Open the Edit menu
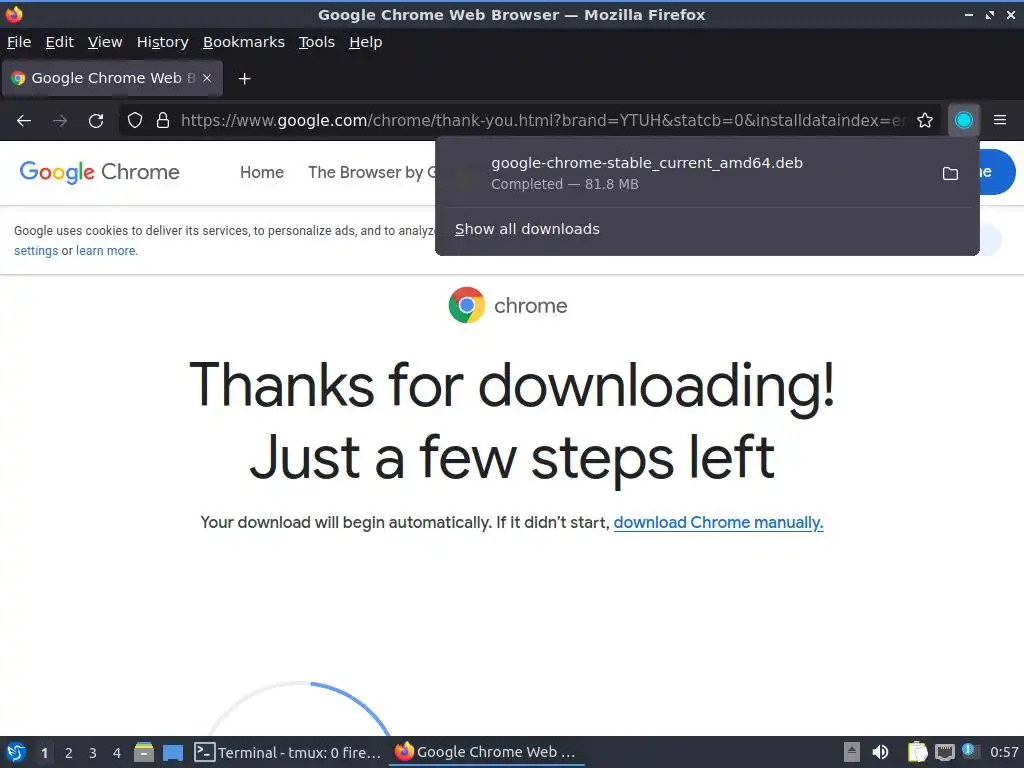Image resolution: width=1024 pixels, height=768 pixels. pos(59,42)
